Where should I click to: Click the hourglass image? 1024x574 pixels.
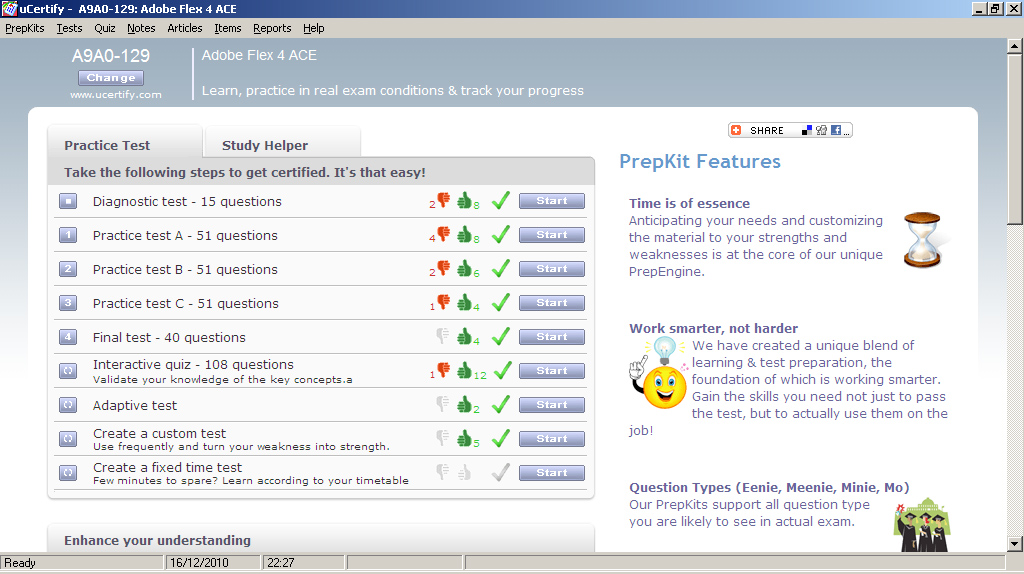click(922, 240)
